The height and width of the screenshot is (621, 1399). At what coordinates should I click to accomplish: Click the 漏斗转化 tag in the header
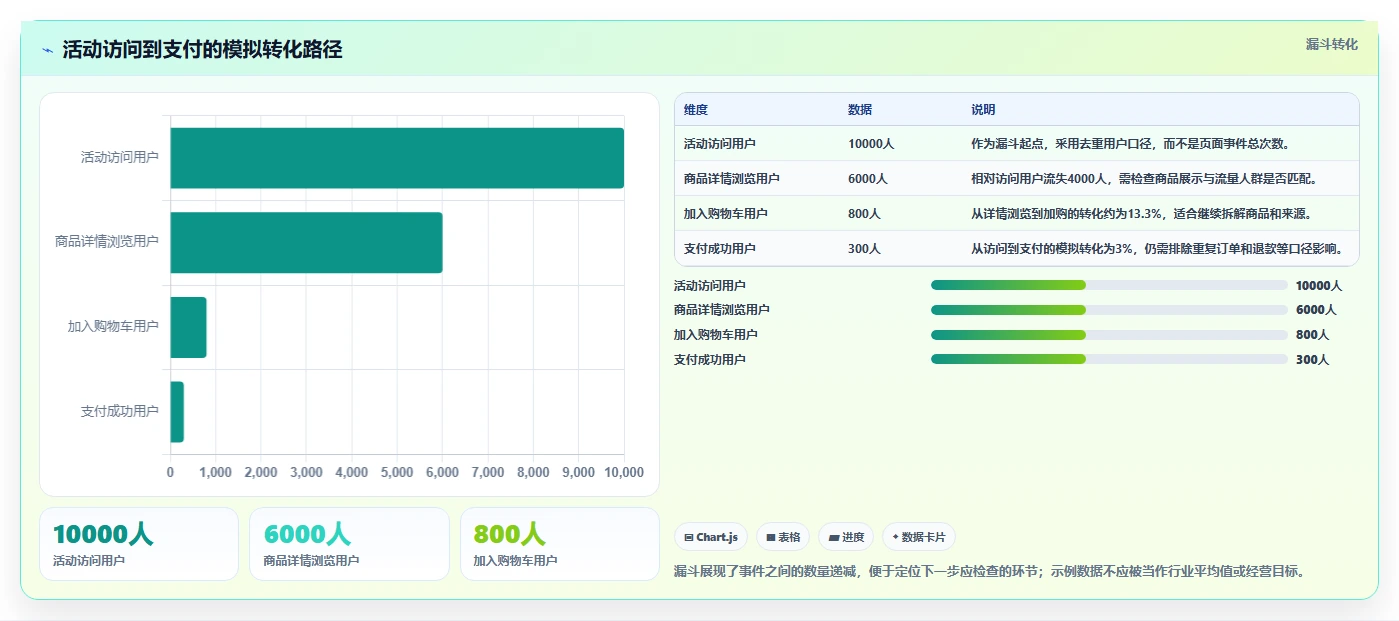click(1331, 44)
